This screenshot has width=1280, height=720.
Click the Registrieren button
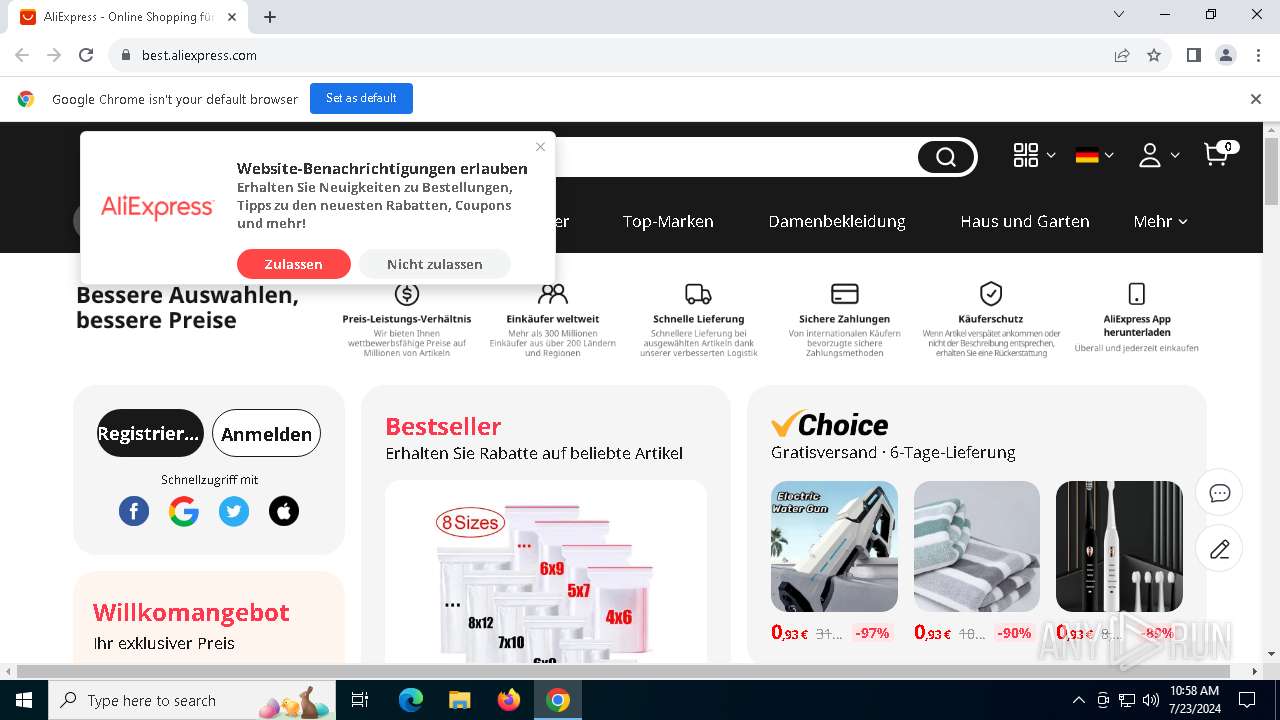150,434
